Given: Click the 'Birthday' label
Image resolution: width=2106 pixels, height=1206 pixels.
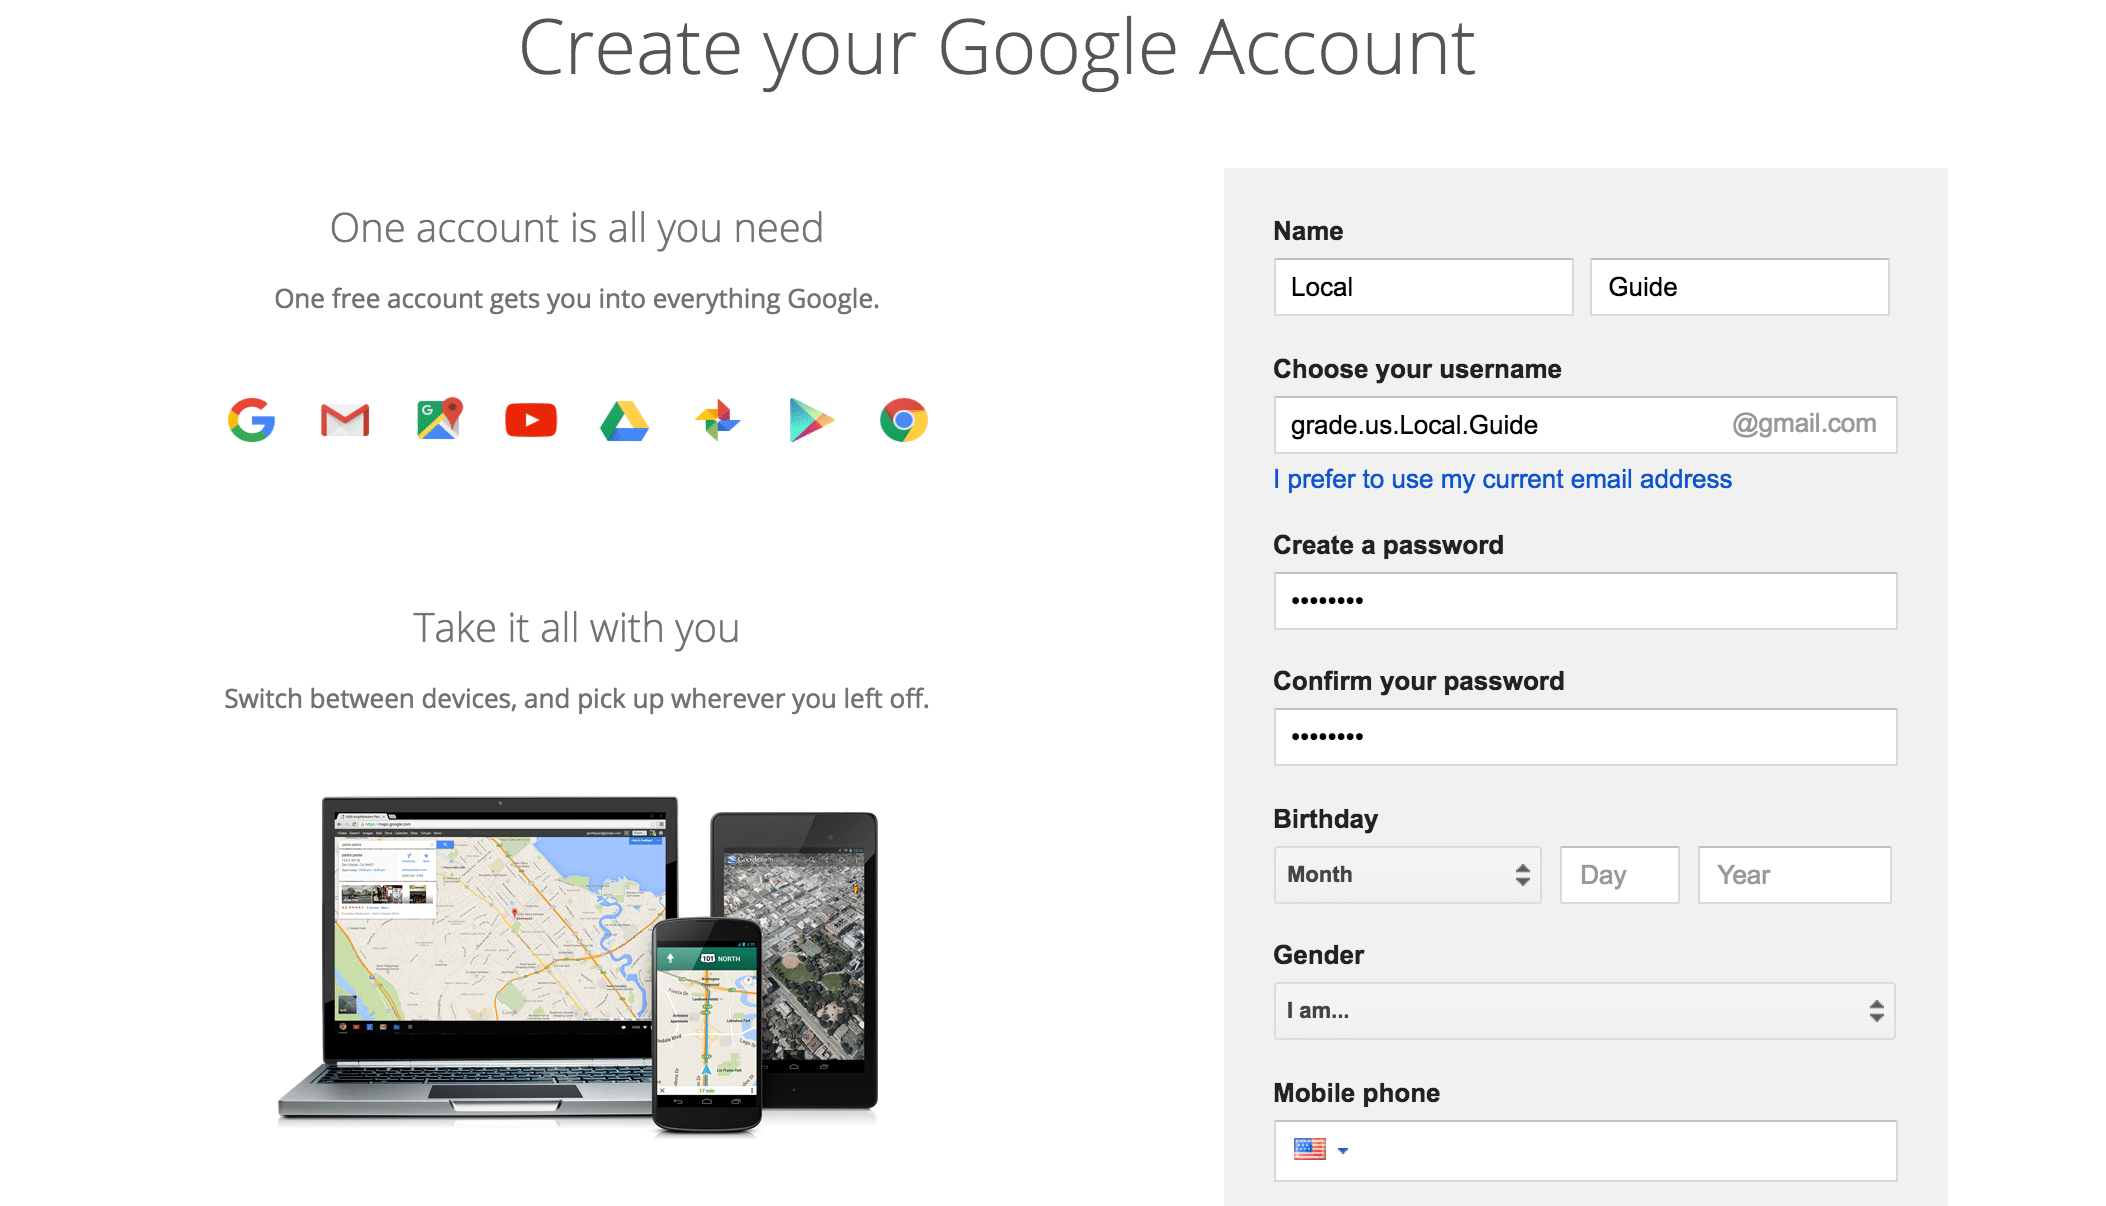Looking at the screenshot, I should pyautogui.click(x=1325, y=819).
